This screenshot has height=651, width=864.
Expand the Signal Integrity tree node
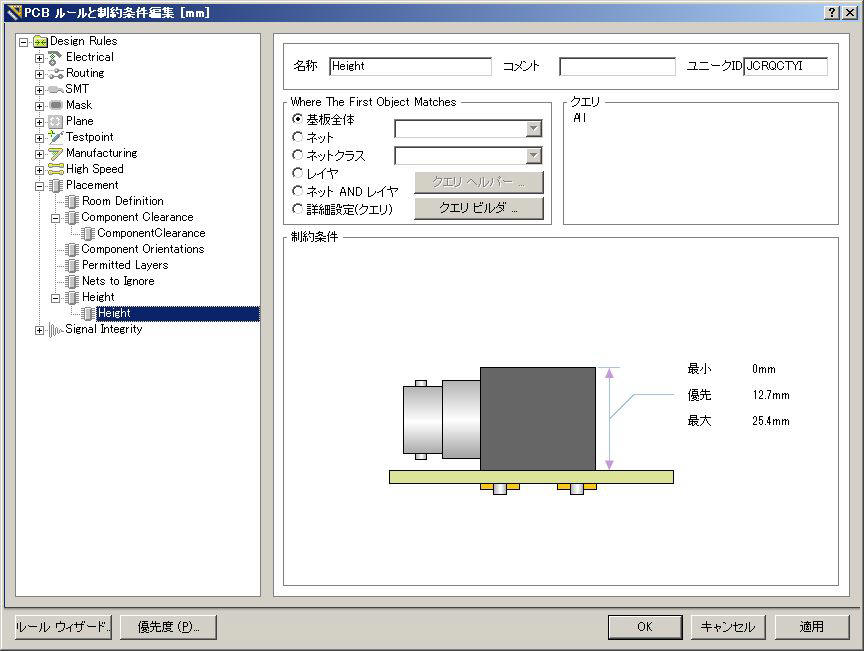coord(40,330)
